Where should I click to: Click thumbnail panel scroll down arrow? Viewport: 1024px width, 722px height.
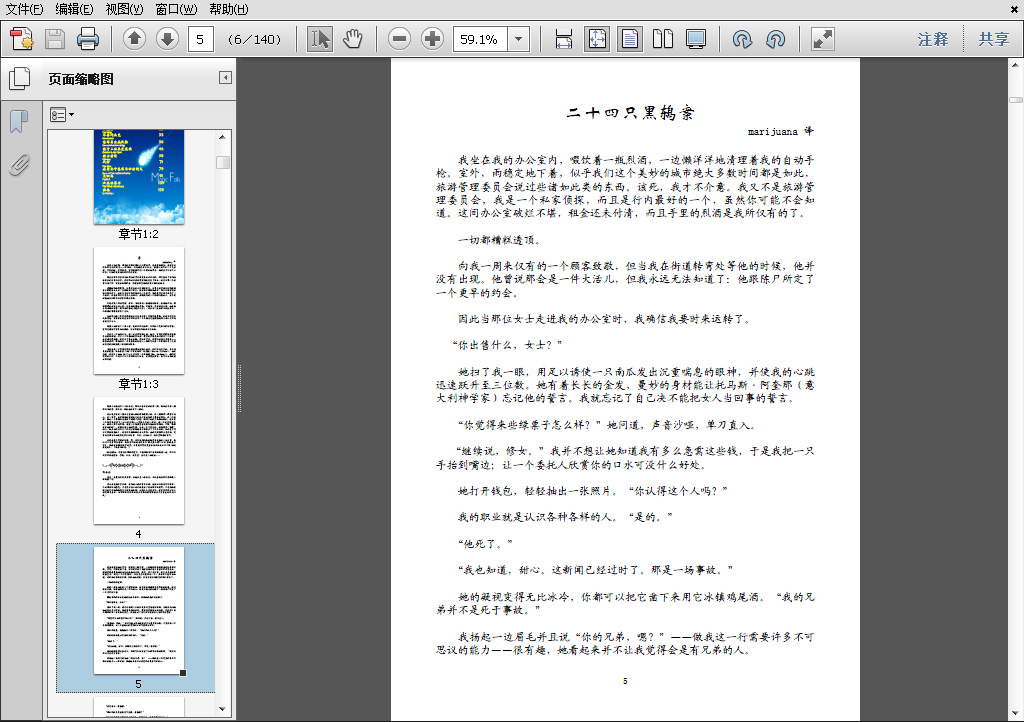223,709
